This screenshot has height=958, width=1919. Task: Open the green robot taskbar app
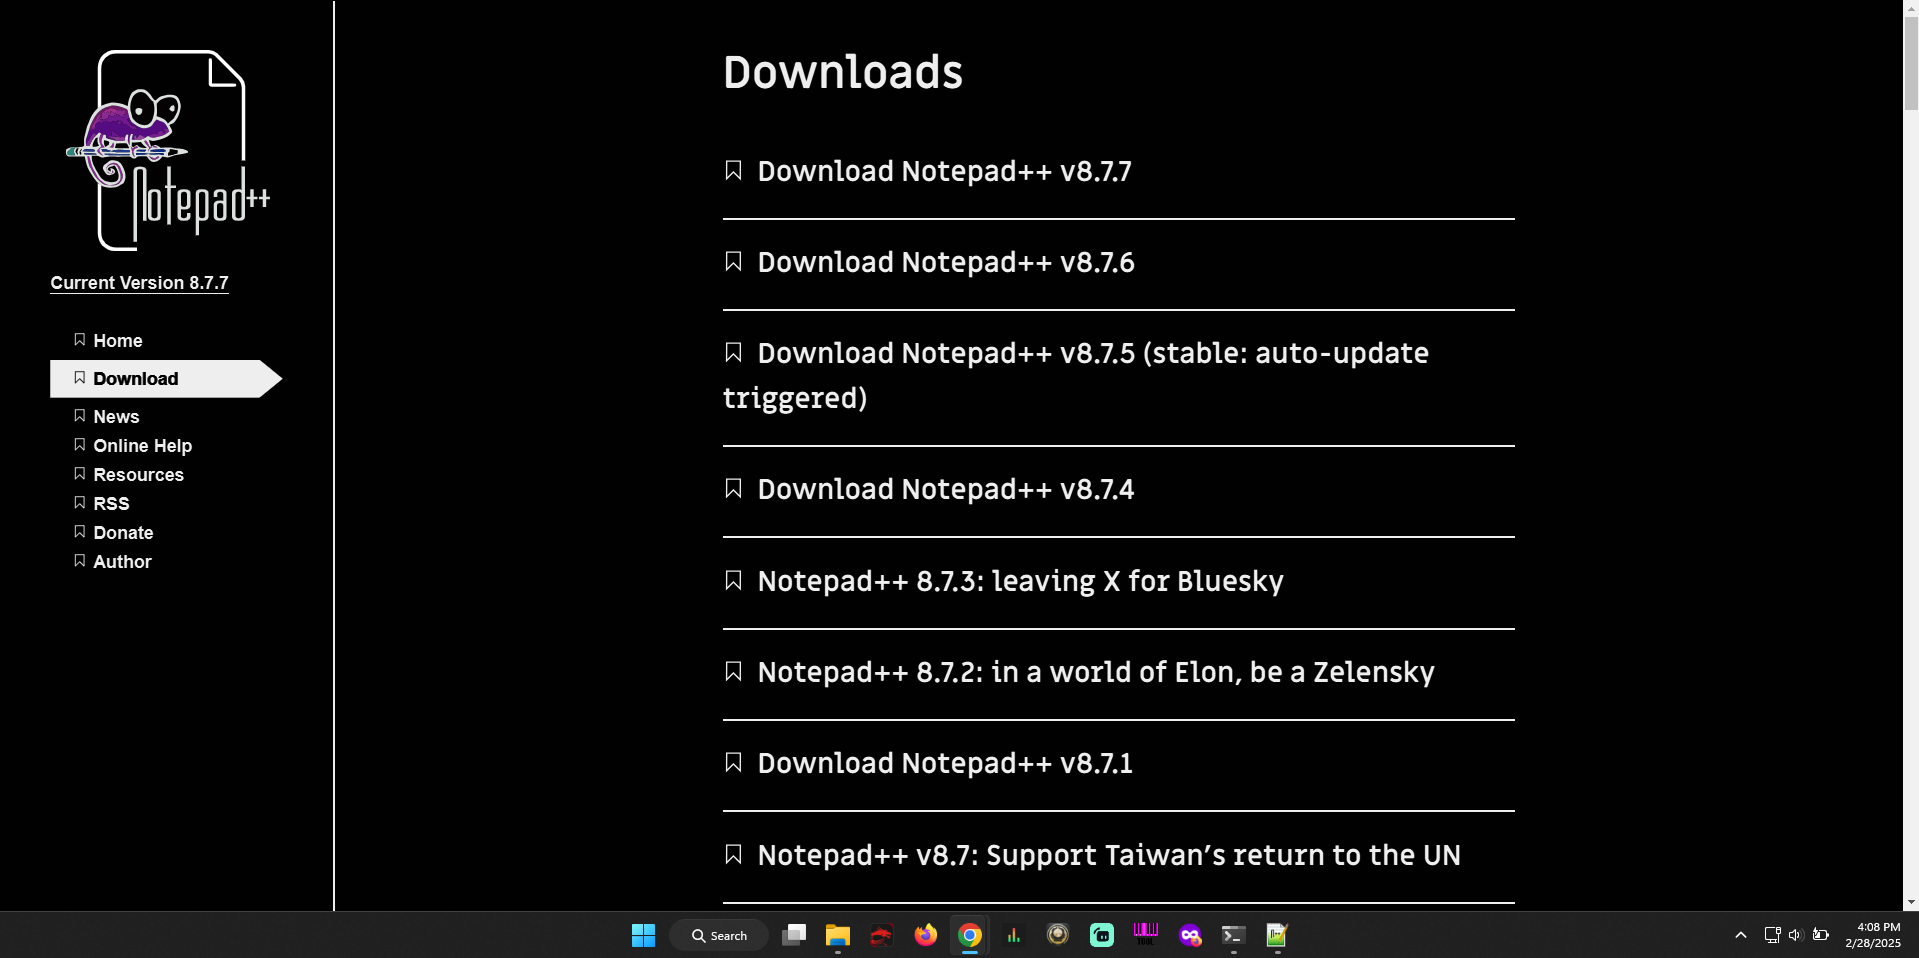pos(1102,935)
